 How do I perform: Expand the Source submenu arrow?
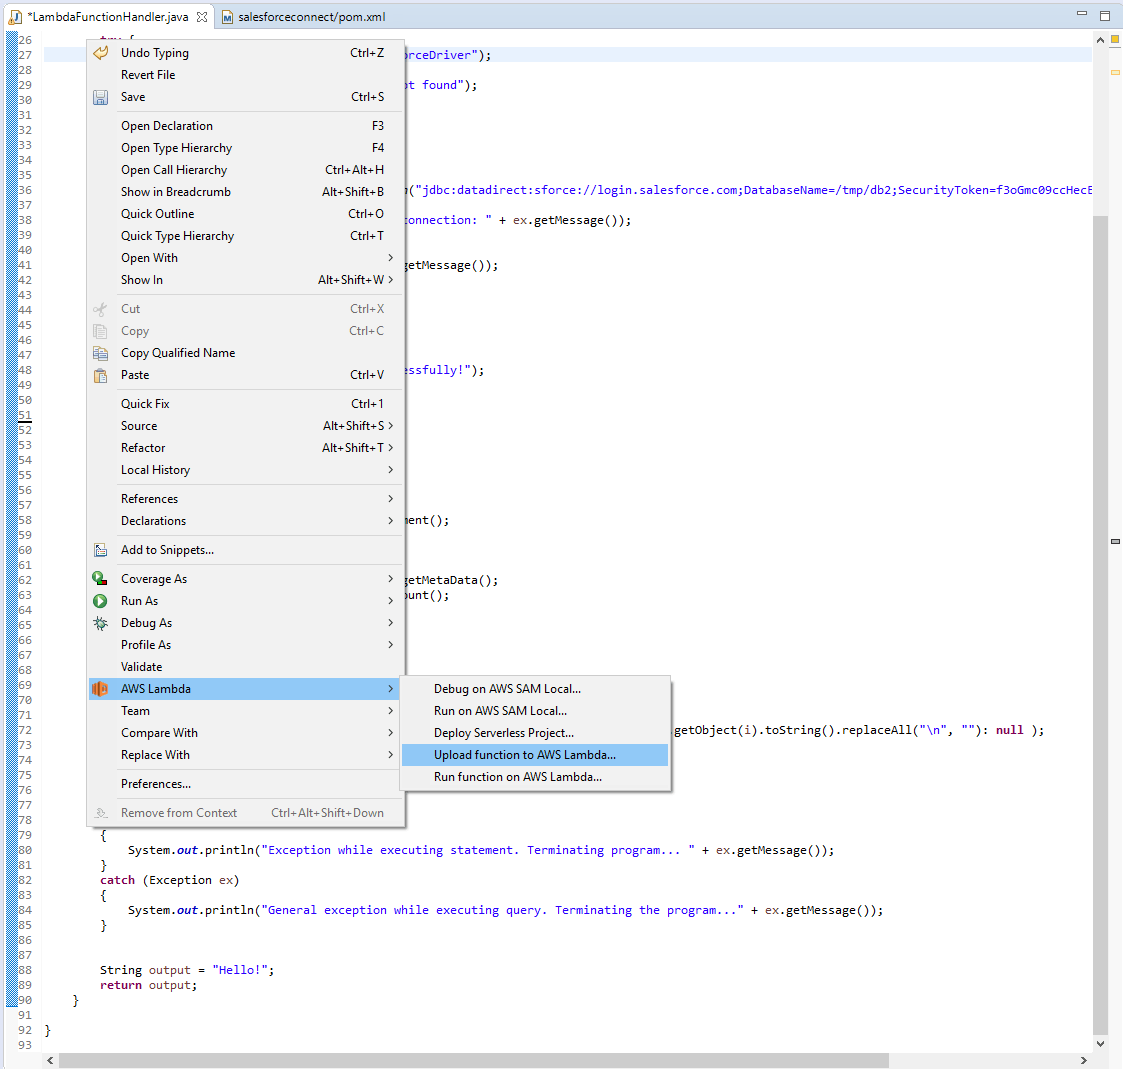pyautogui.click(x=390, y=425)
